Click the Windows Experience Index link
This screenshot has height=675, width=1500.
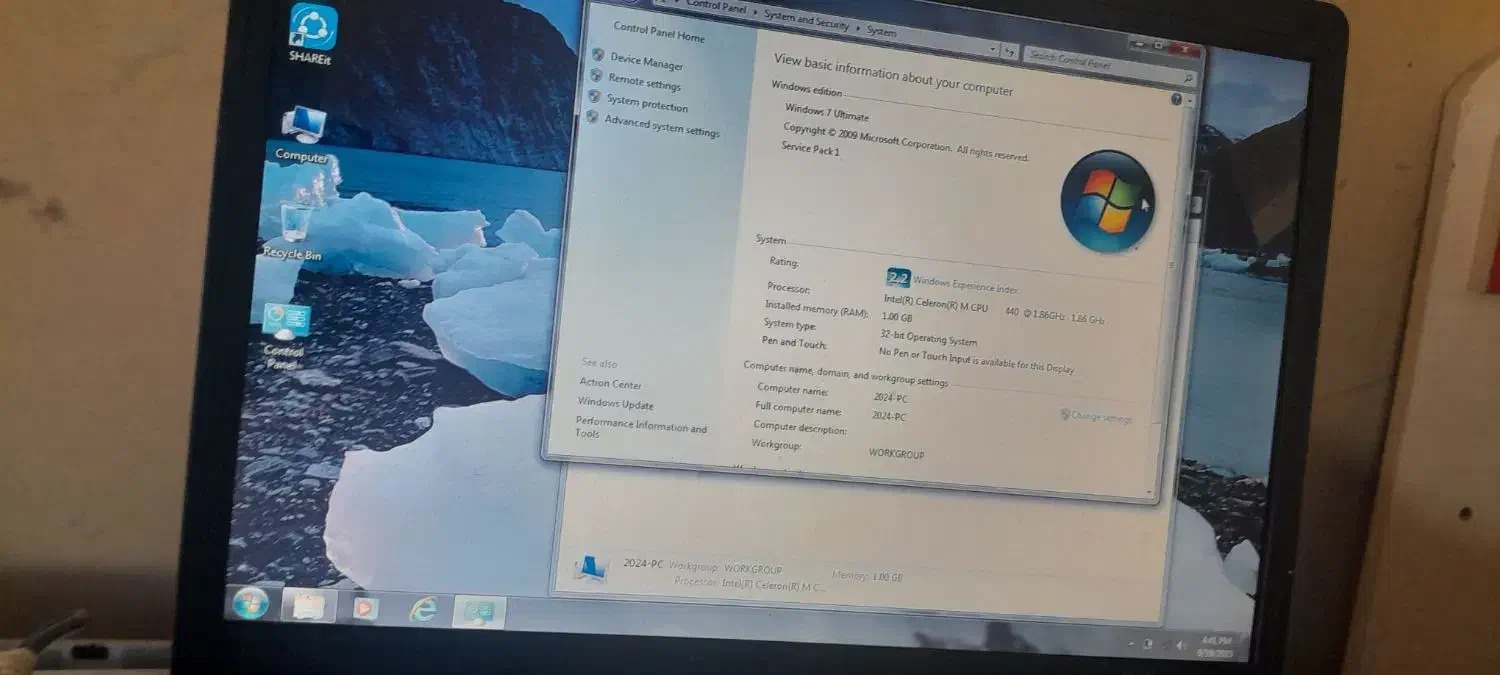click(x=964, y=285)
